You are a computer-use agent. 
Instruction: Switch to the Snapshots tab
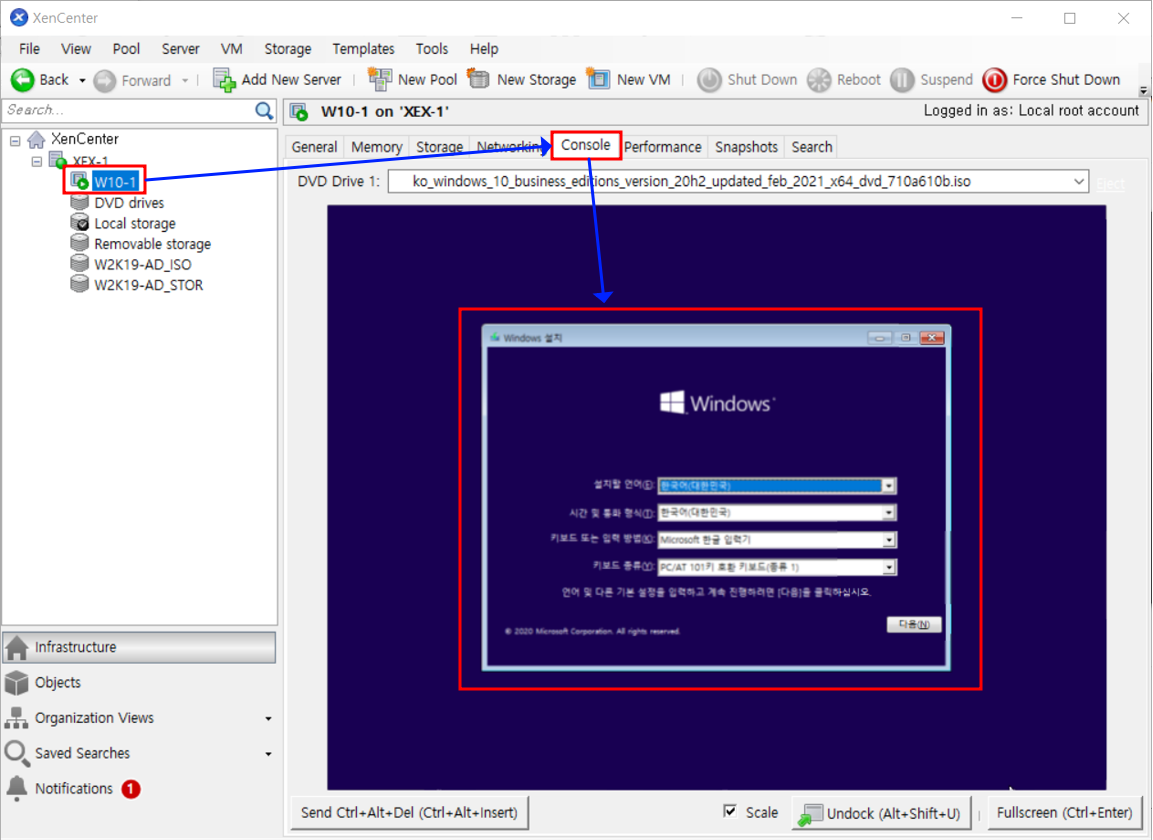pos(746,147)
